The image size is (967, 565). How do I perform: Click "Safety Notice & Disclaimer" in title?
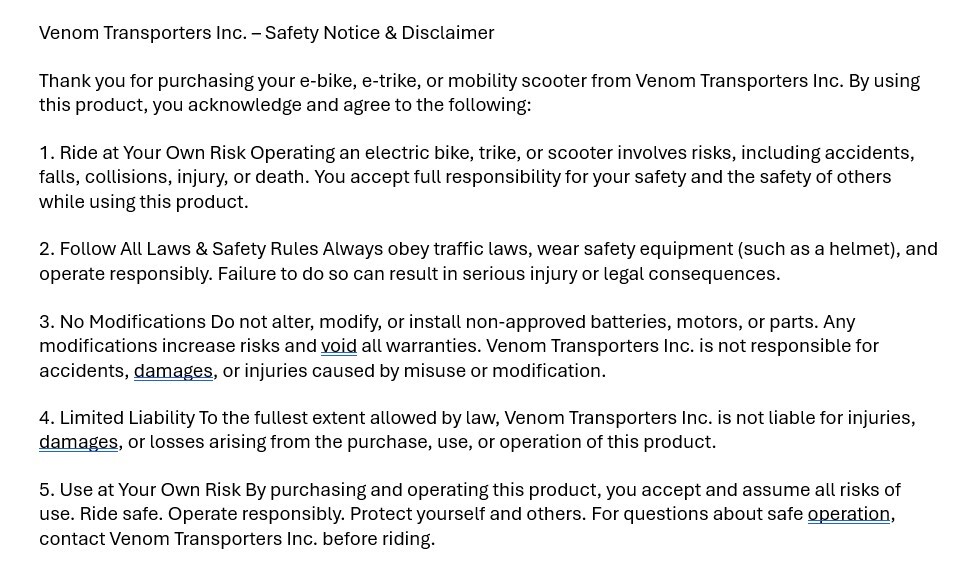click(379, 33)
